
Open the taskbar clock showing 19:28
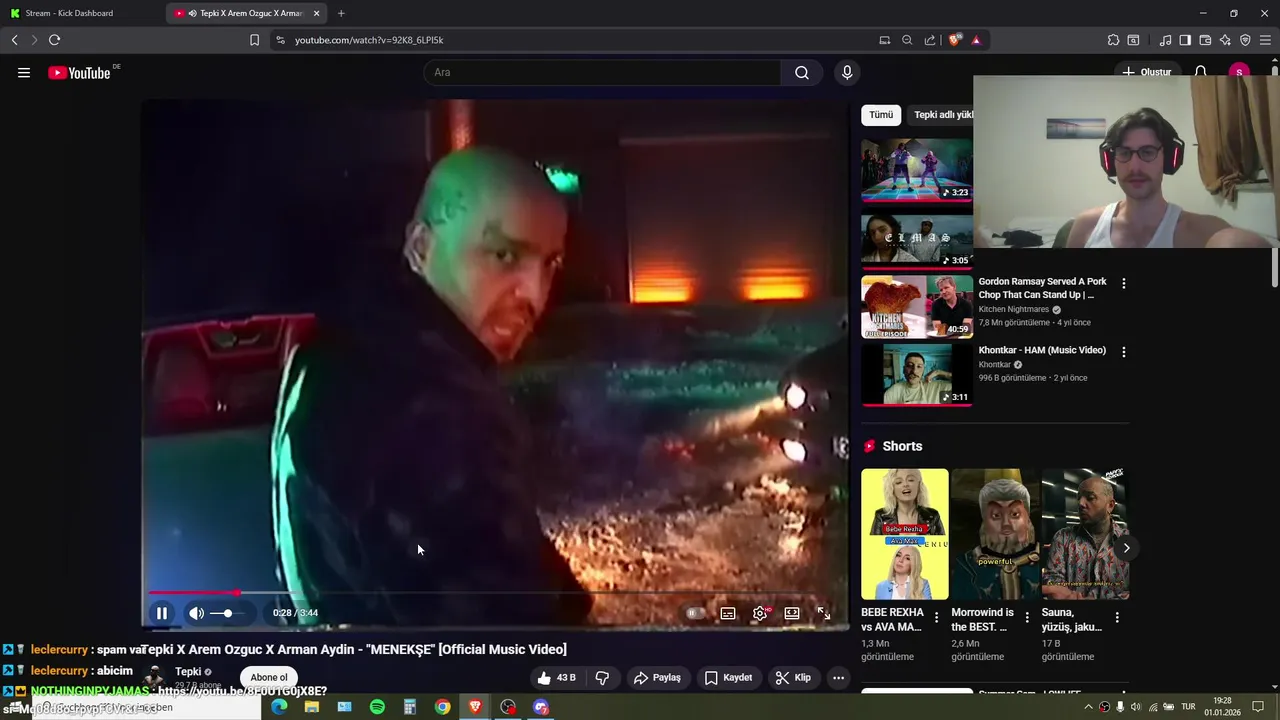click(1222, 707)
